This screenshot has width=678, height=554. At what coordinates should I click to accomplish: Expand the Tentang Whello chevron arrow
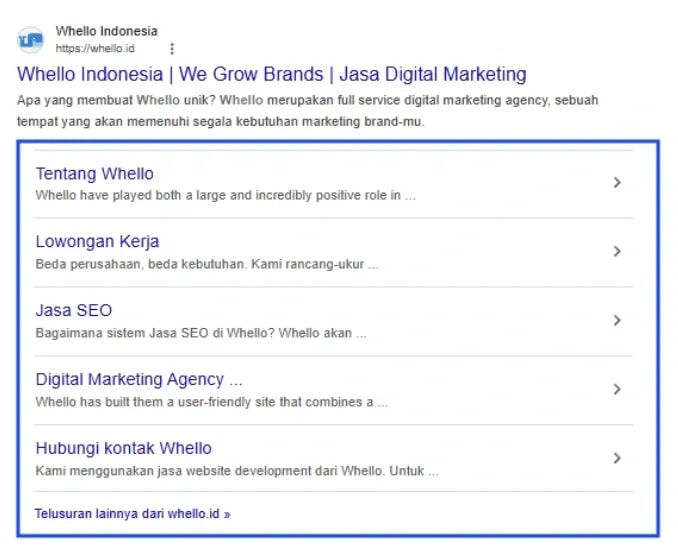[617, 183]
